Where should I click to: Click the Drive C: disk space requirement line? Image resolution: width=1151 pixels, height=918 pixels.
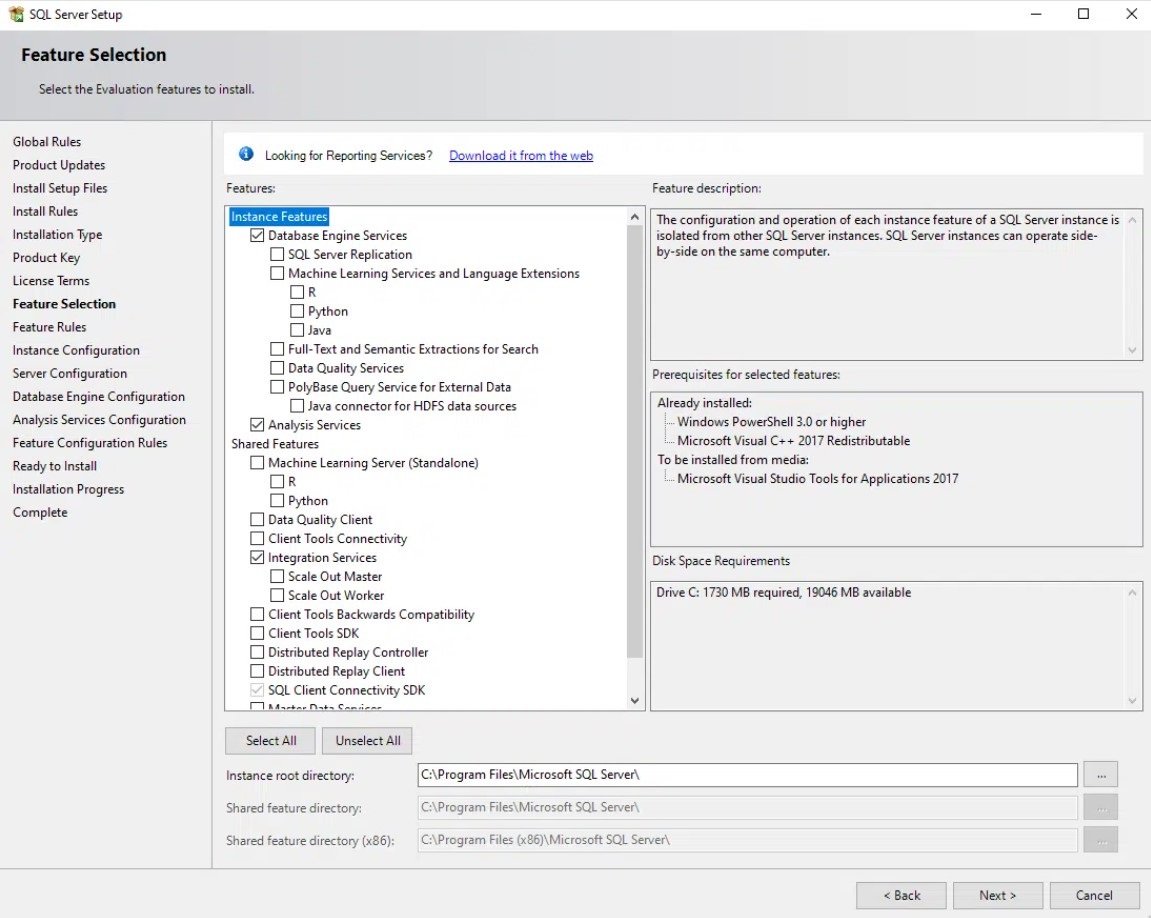[x=783, y=592]
